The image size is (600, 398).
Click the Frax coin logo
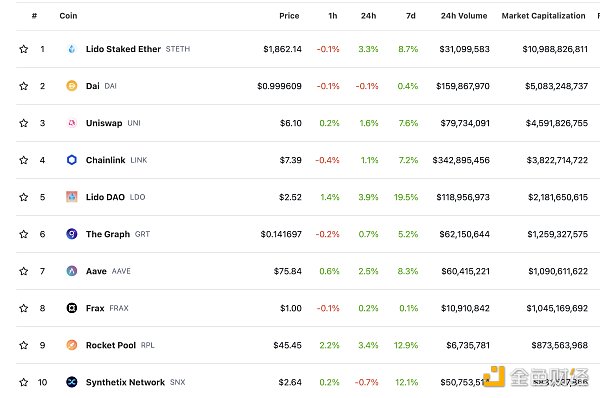(72, 308)
